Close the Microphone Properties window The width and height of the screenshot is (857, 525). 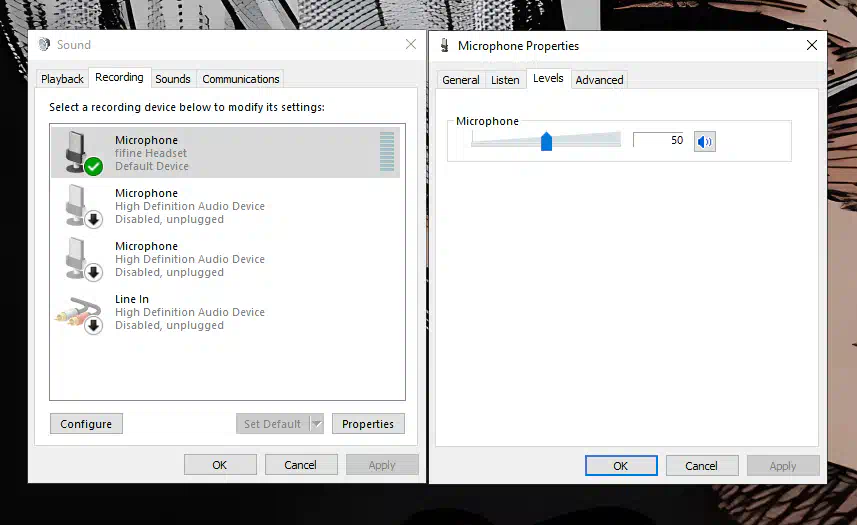click(812, 45)
